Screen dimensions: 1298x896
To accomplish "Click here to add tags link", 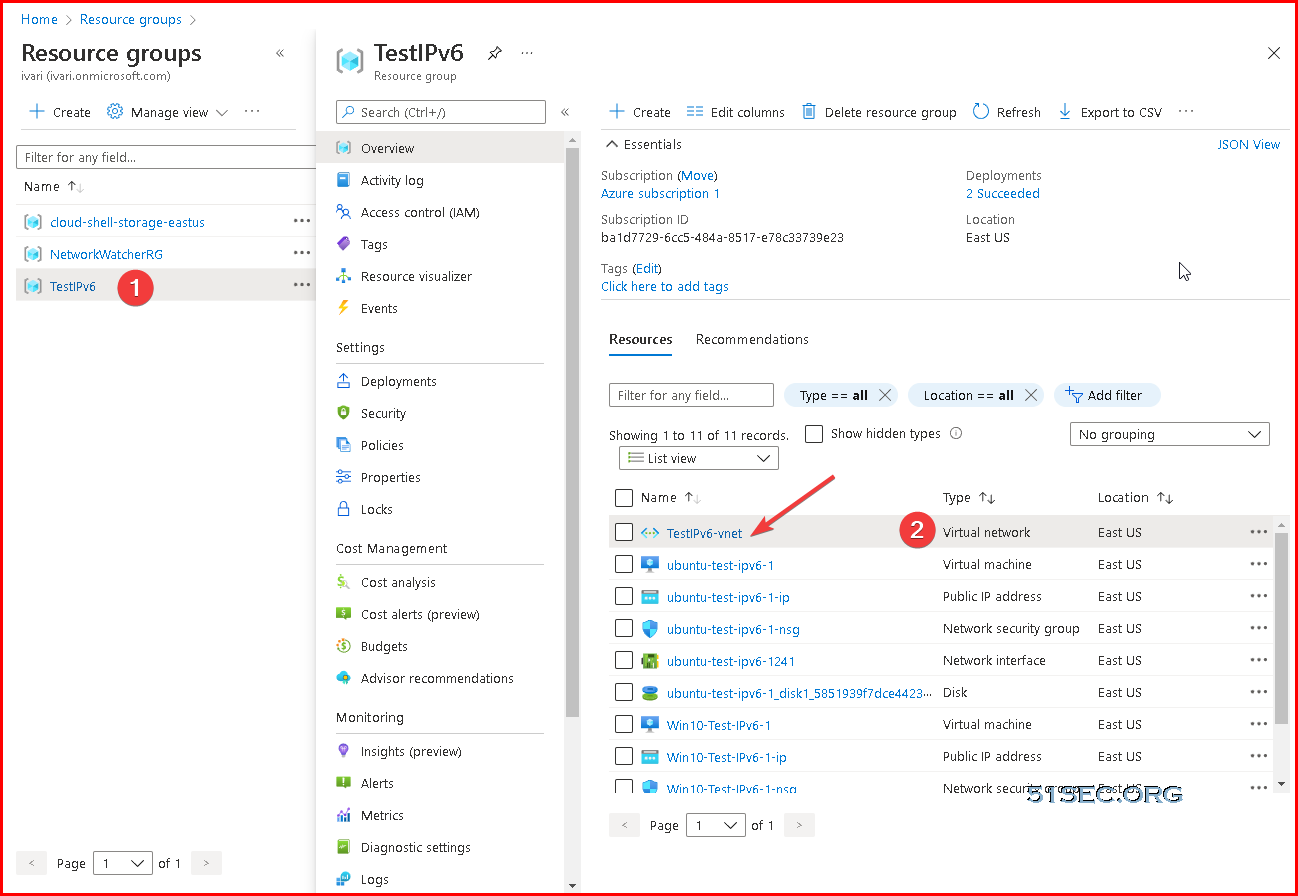I will pos(665,286).
